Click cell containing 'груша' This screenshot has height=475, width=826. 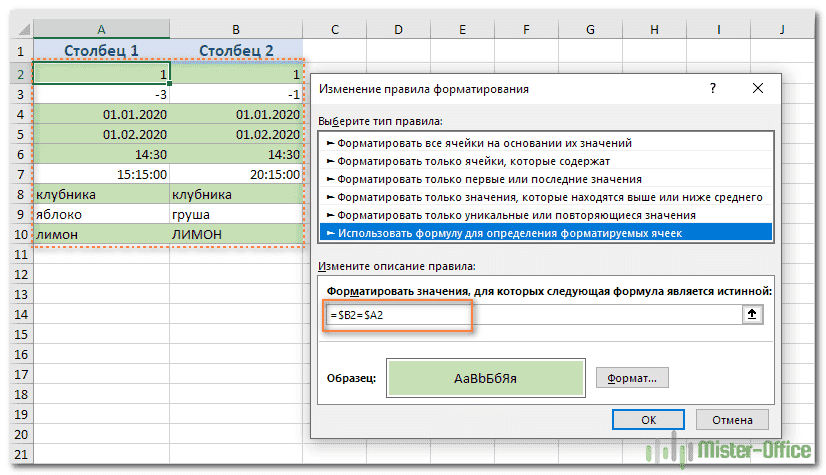pyautogui.click(x=236, y=214)
